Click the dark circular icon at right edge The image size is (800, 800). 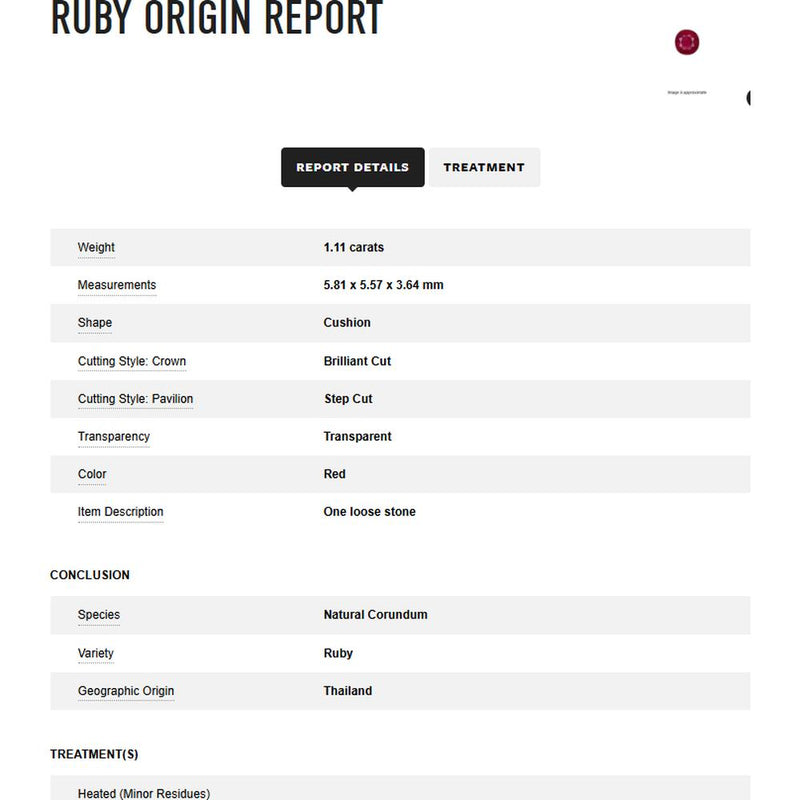click(748, 97)
